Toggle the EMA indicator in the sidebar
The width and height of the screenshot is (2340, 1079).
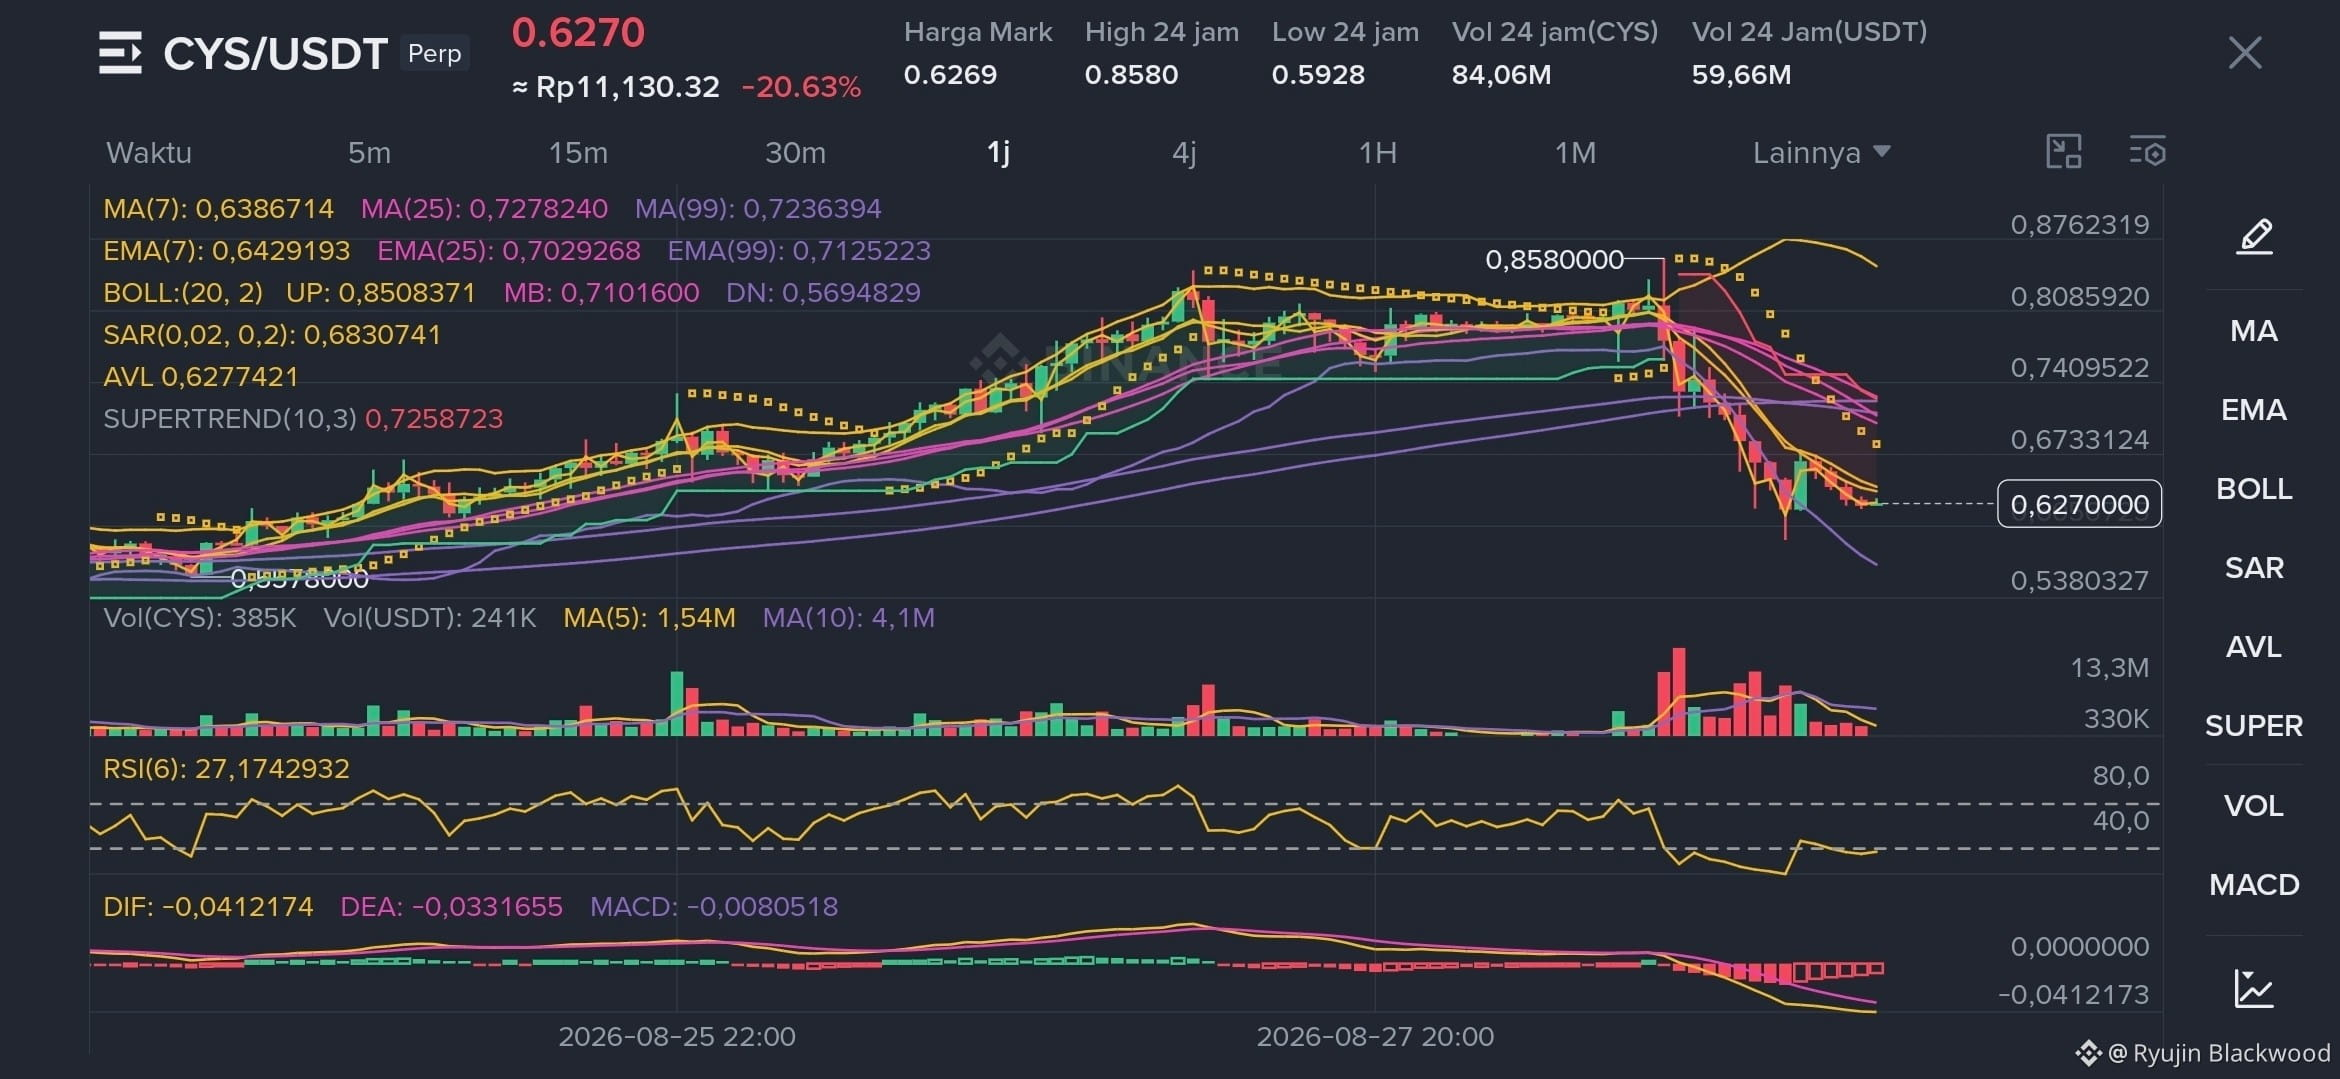pyautogui.click(x=2254, y=410)
